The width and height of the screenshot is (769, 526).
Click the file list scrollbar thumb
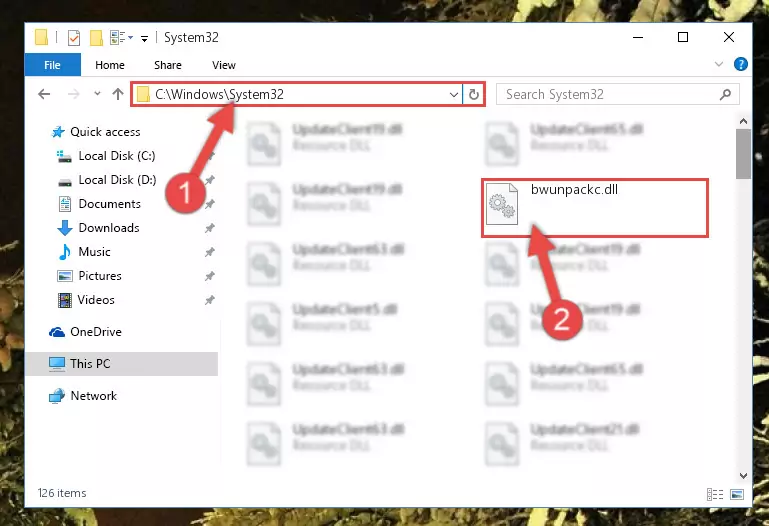click(743, 154)
